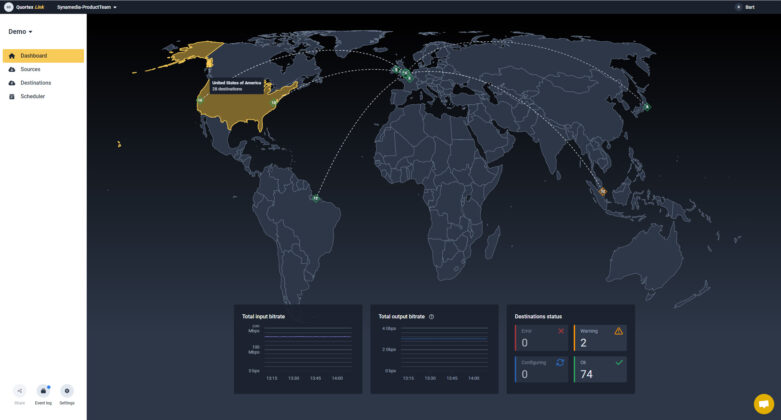Open the Scheduler calendar icon

click(12, 96)
